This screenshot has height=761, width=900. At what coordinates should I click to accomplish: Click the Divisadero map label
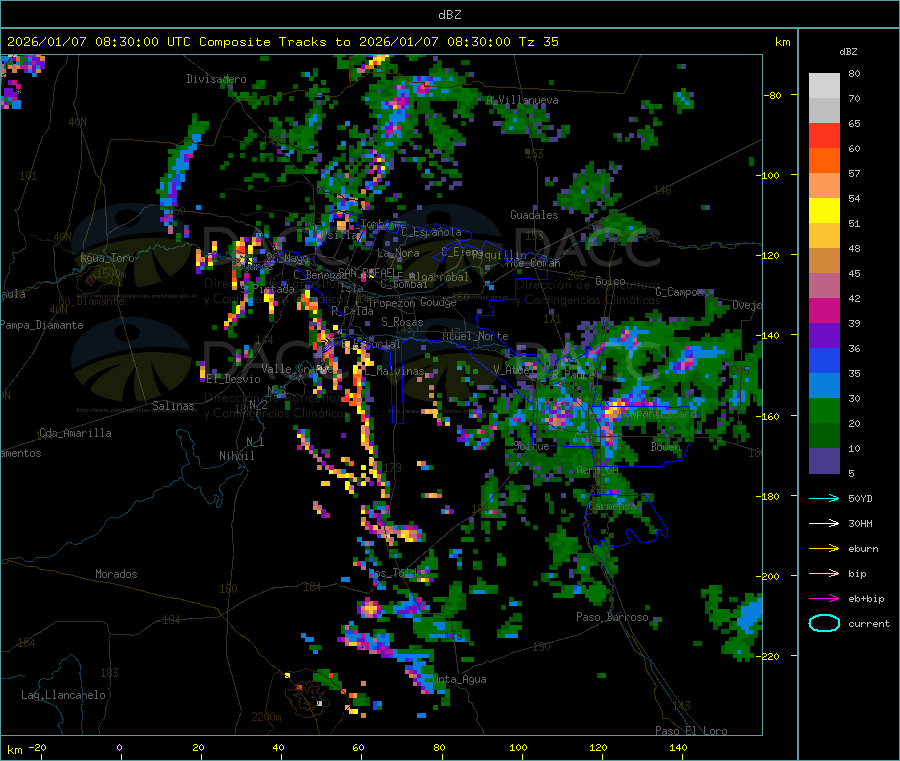coord(216,79)
